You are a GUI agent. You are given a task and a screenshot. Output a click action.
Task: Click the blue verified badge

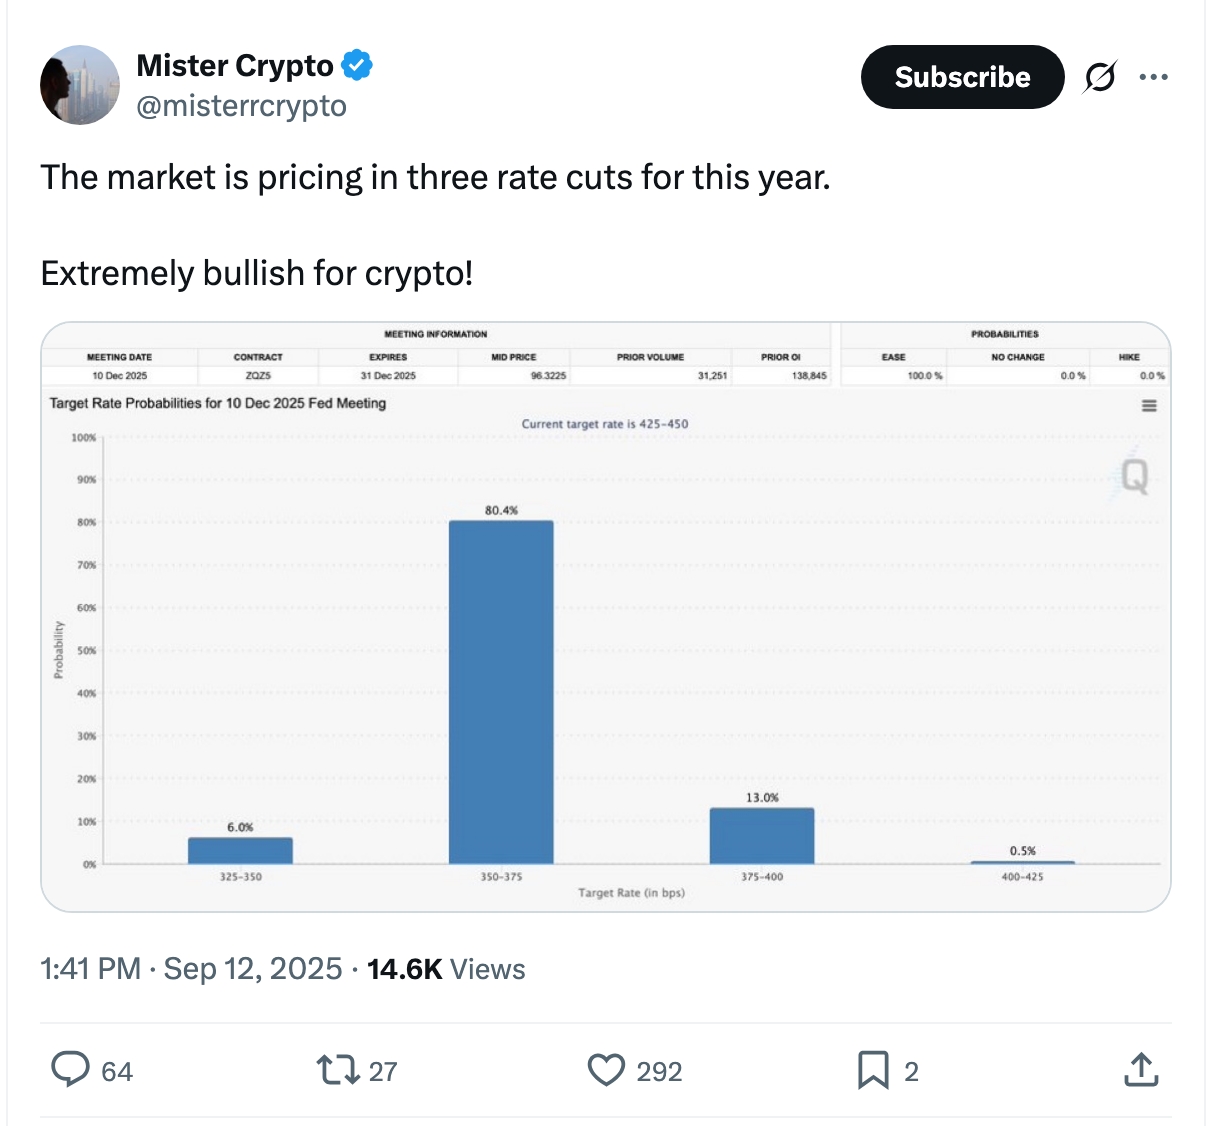tap(357, 66)
